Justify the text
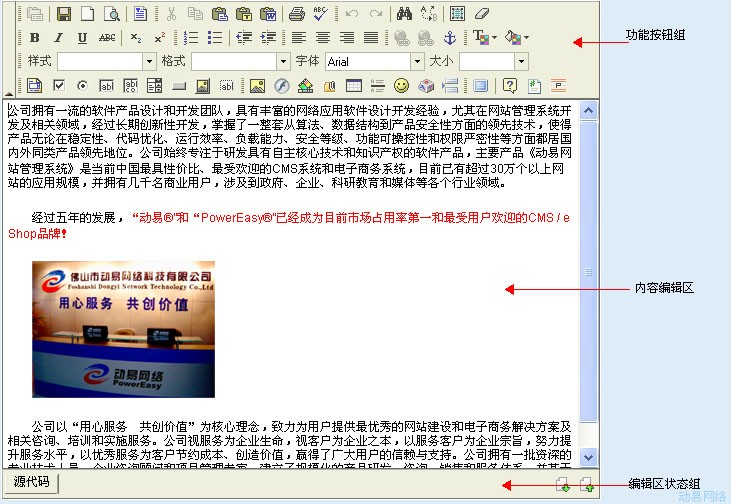The height and width of the screenshot is (504, 731). (x=371, y=37)
